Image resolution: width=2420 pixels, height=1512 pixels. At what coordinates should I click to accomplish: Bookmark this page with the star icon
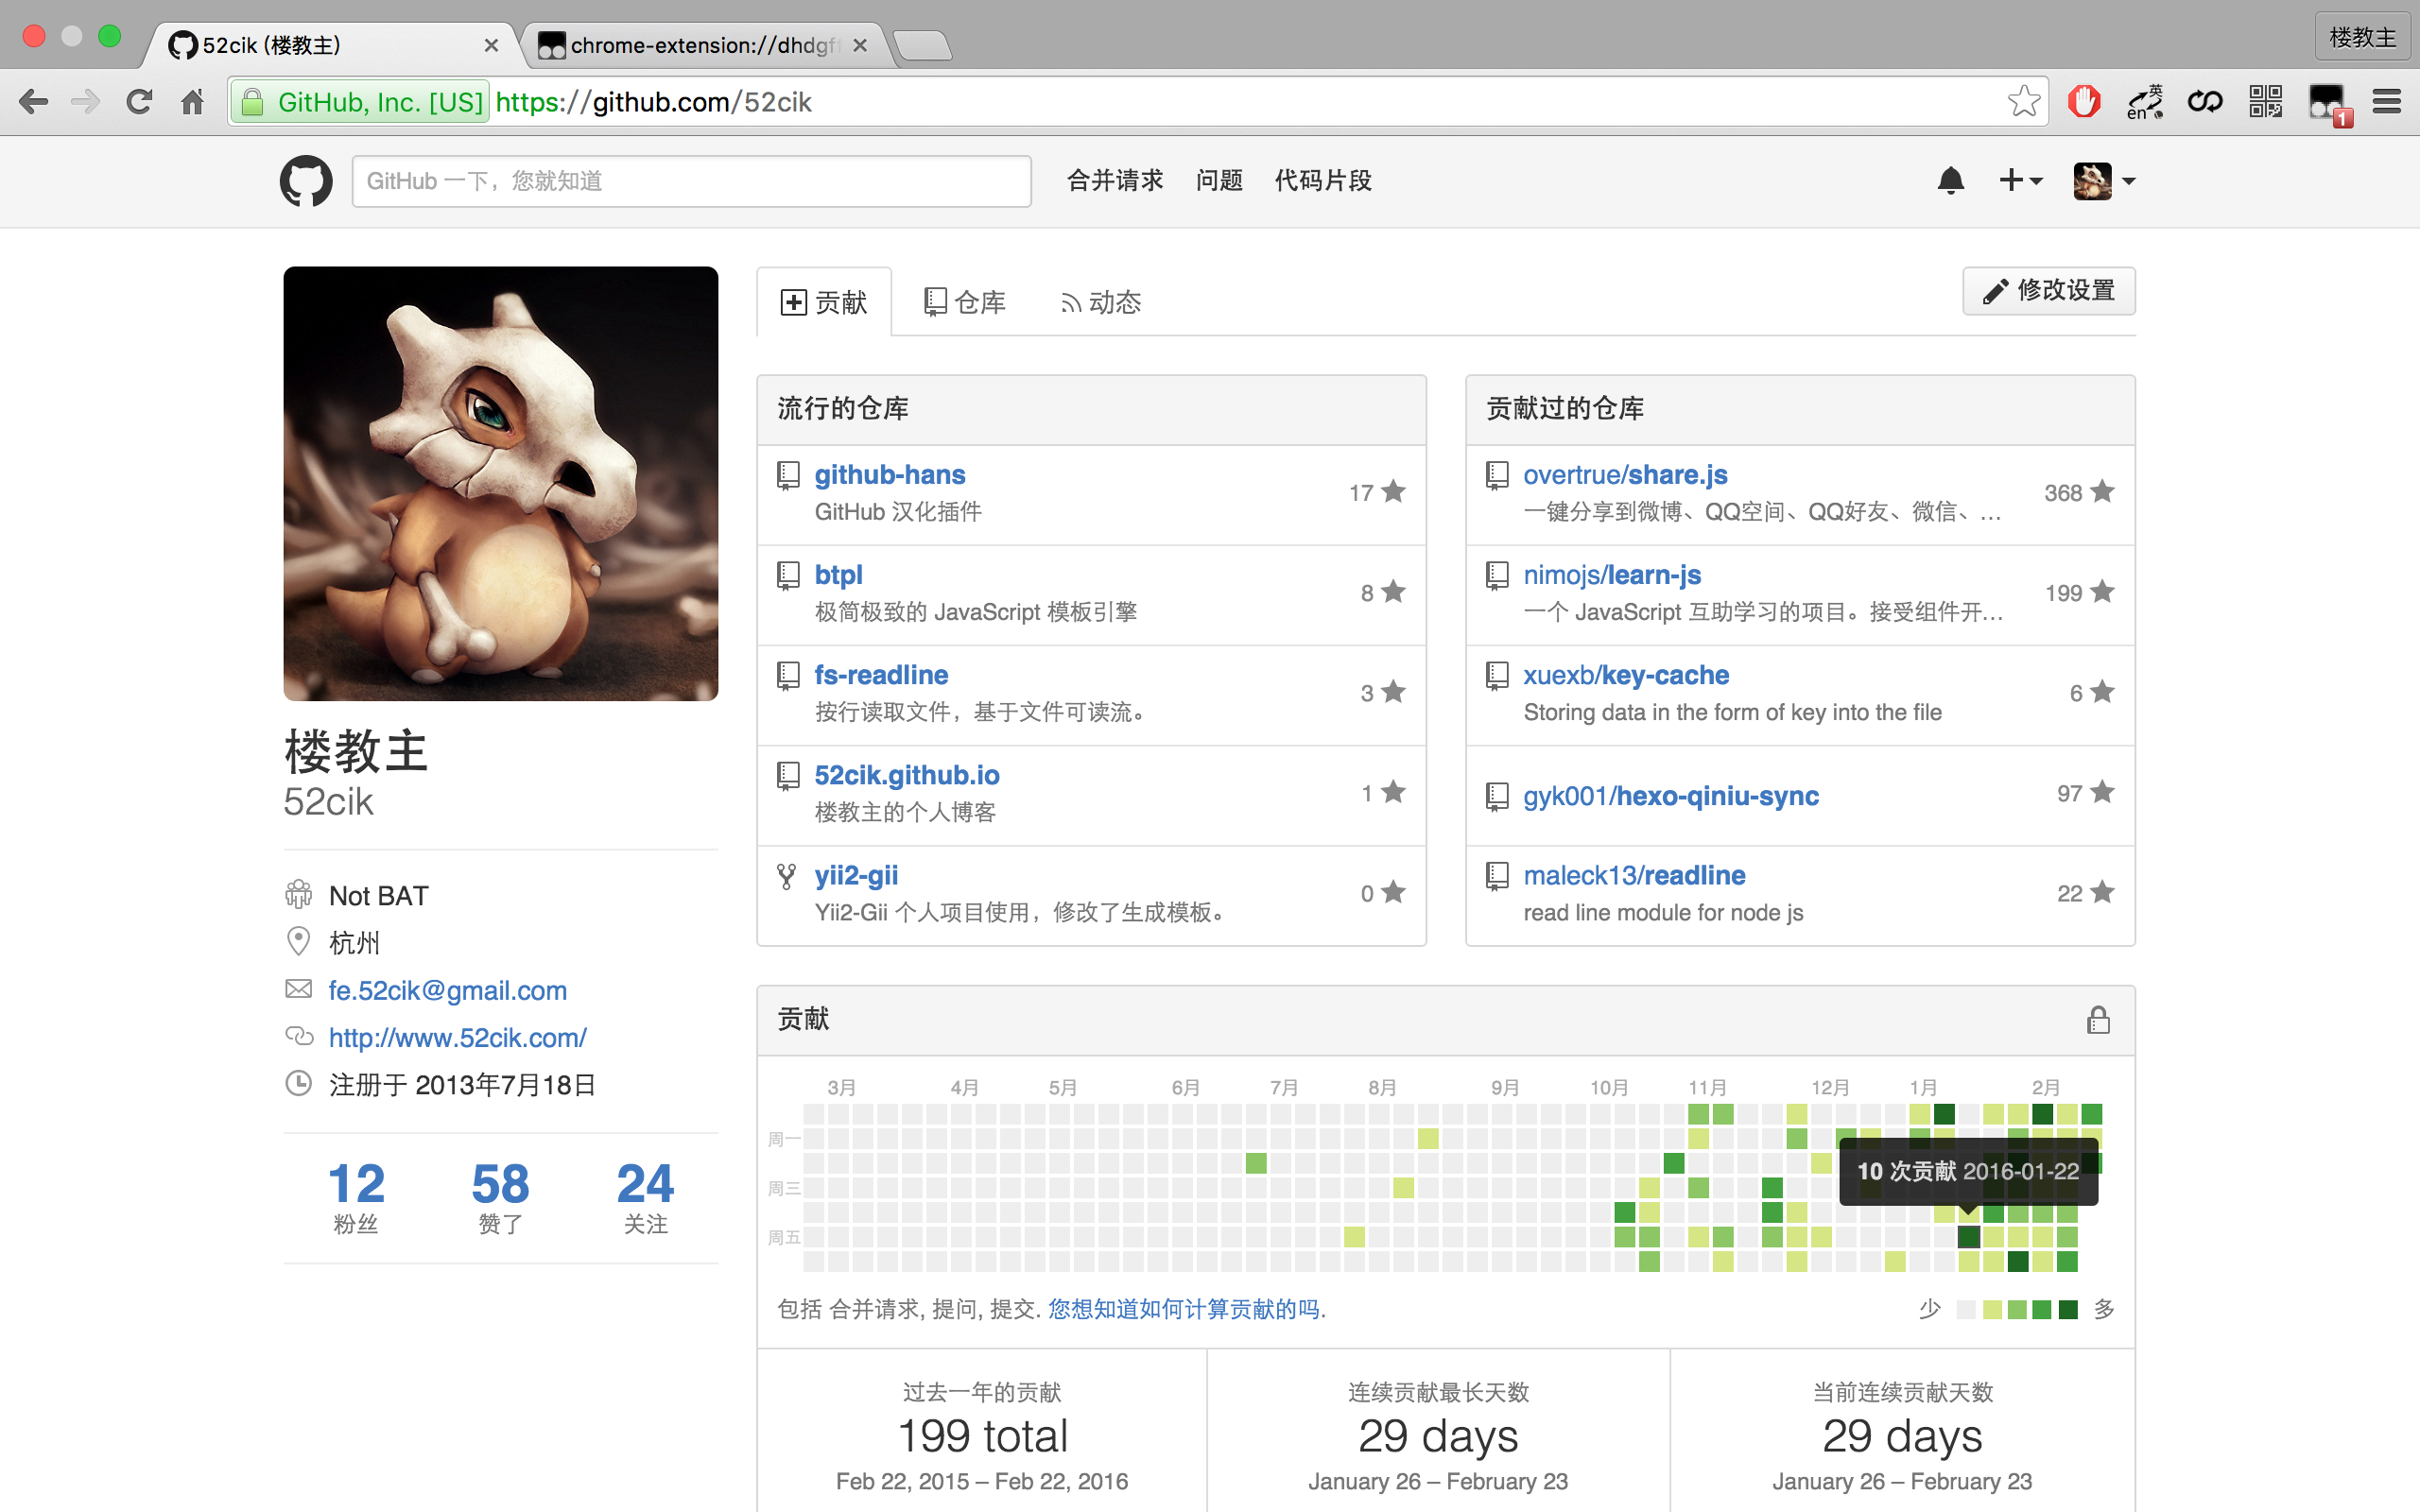click(x=2023, y=102)
